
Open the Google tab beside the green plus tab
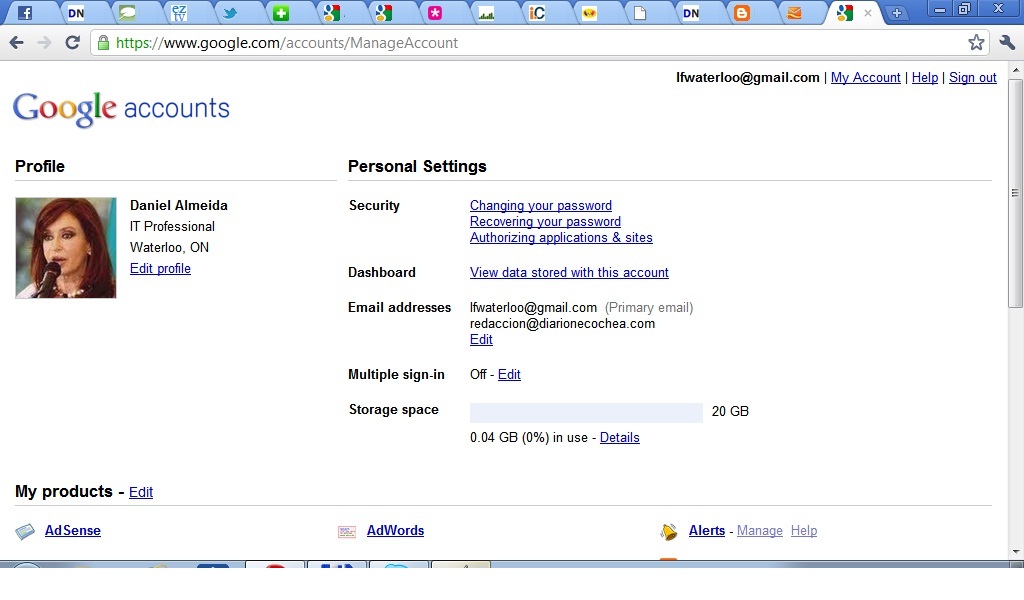[332, 12]
